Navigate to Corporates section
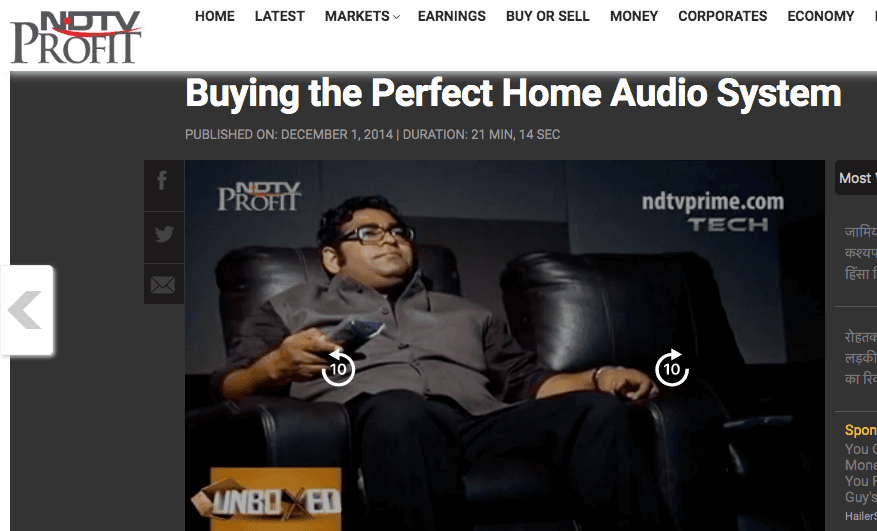 pos(723,16)
